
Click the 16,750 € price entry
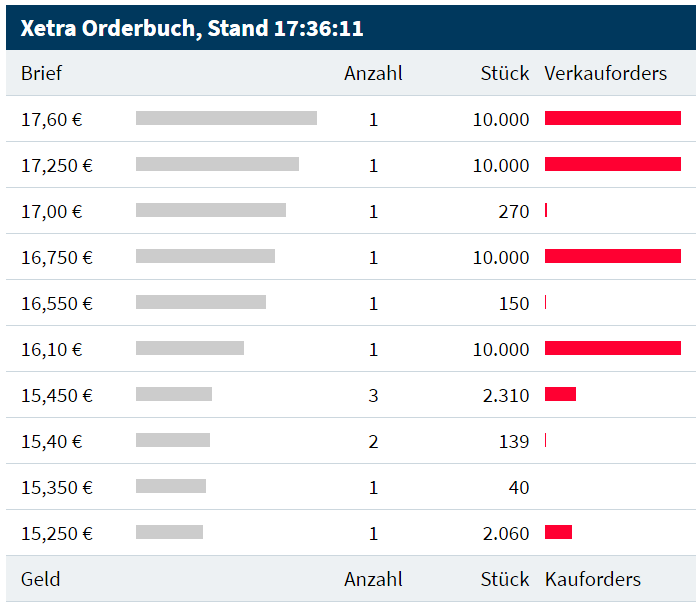tap(57, 257)
